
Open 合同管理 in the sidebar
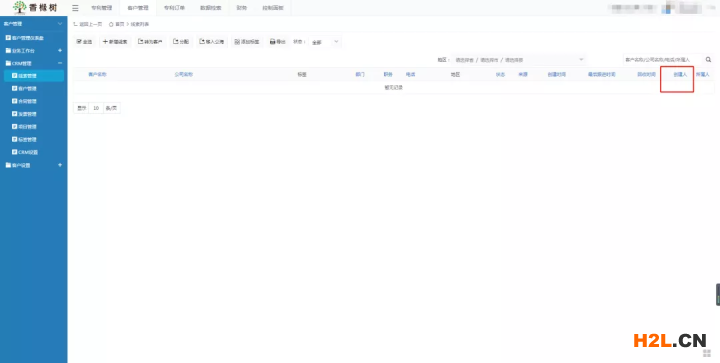(28, 101)
